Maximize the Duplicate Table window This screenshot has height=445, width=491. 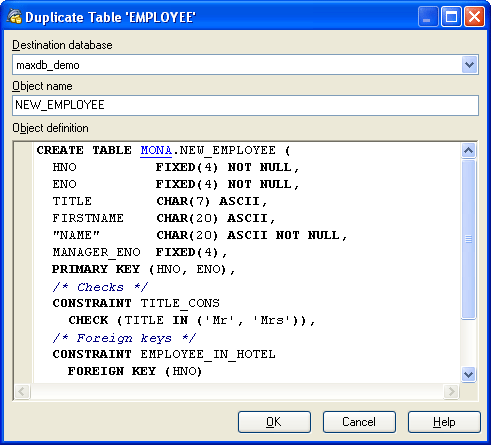coord(451,17)
